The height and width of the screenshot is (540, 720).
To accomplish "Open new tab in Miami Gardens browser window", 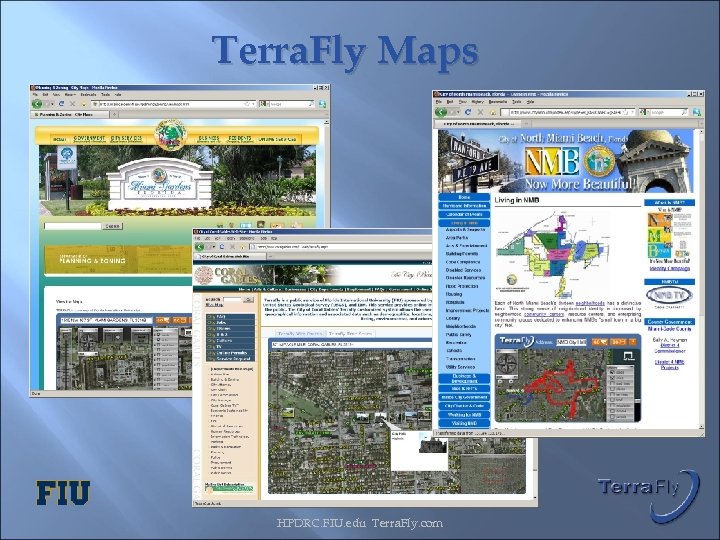I will coord(114,114).
